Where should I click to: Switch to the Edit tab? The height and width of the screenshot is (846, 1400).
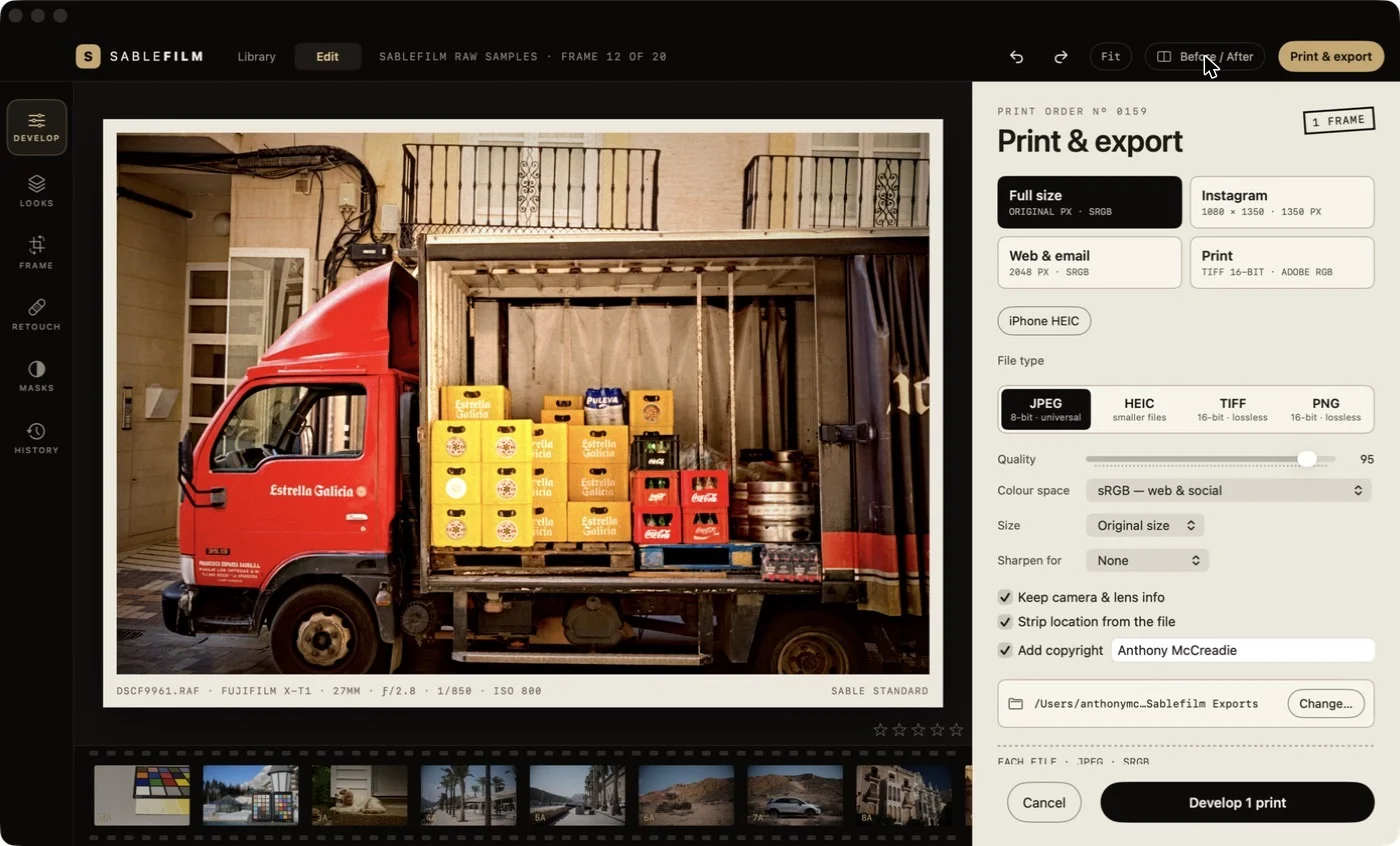328,57
